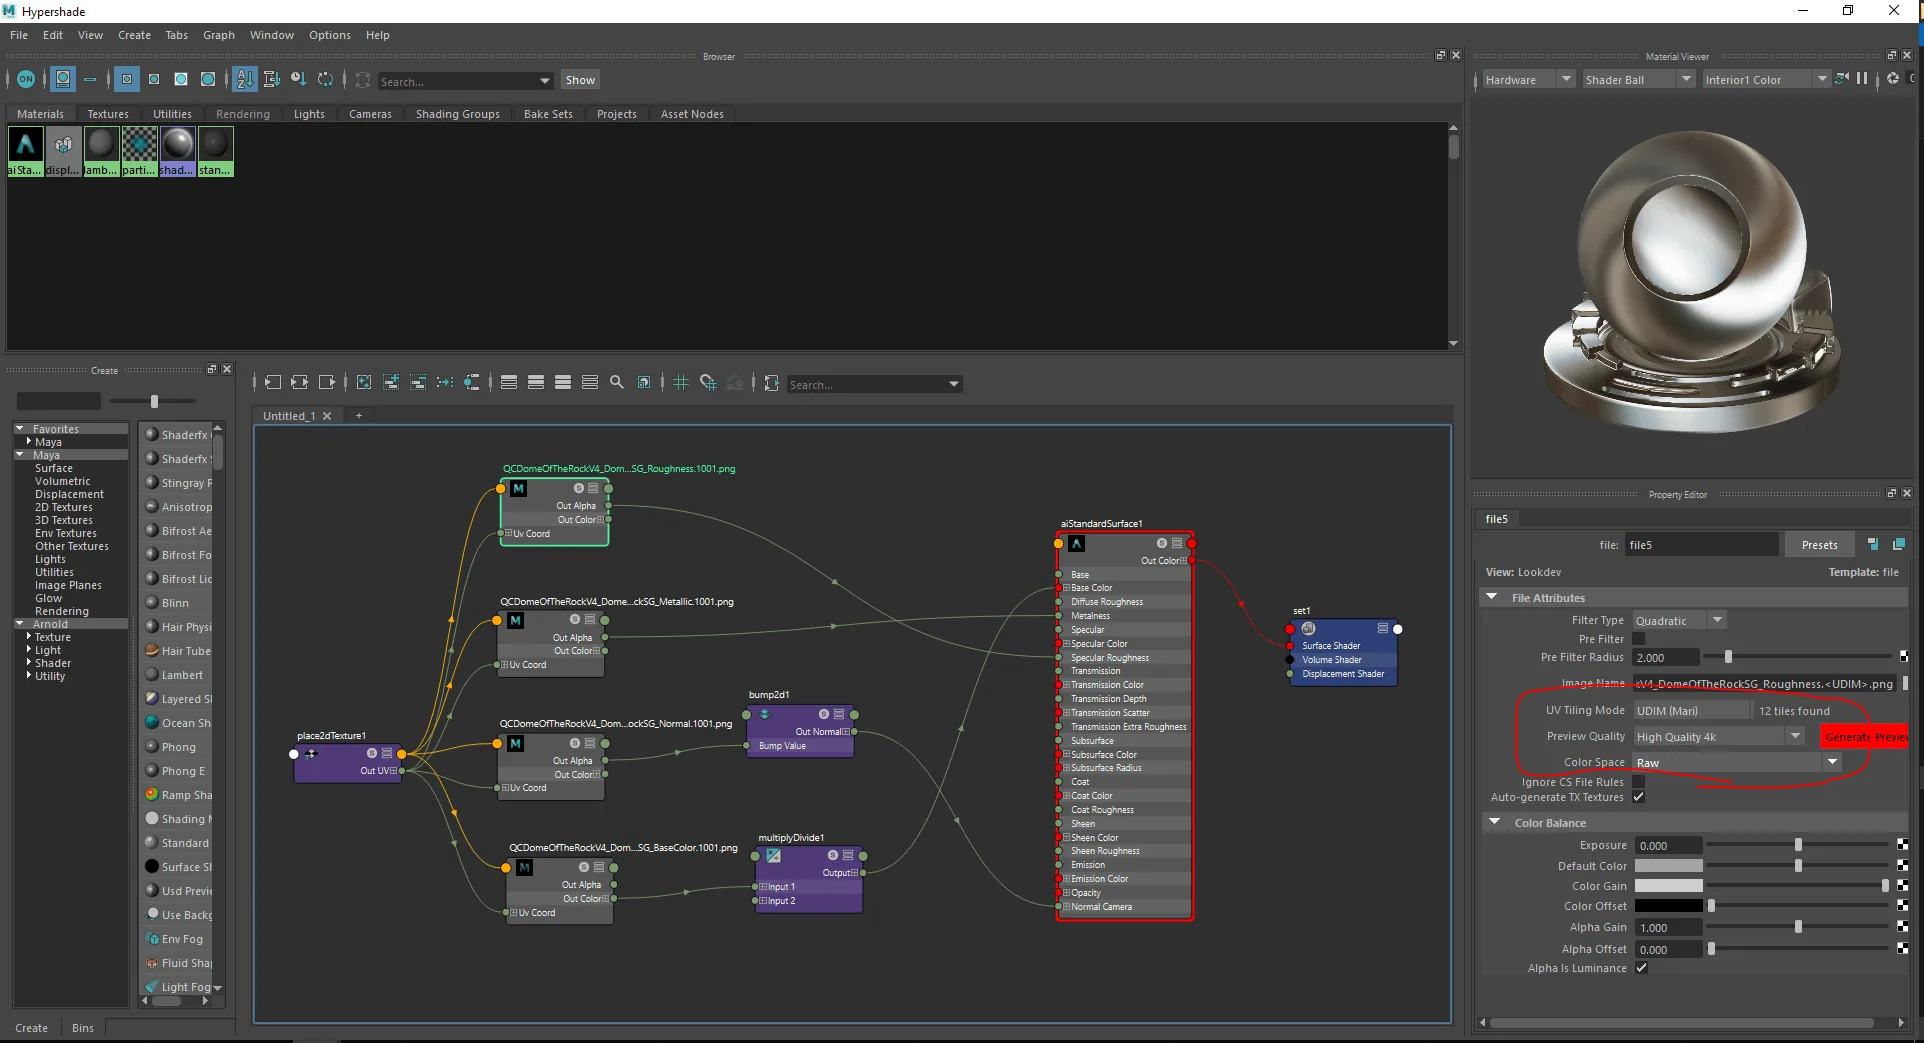Viewport: 1924px width, 1043px height.
Task: Click the Alpha Gain slider
Action: tap(1797, 927)
